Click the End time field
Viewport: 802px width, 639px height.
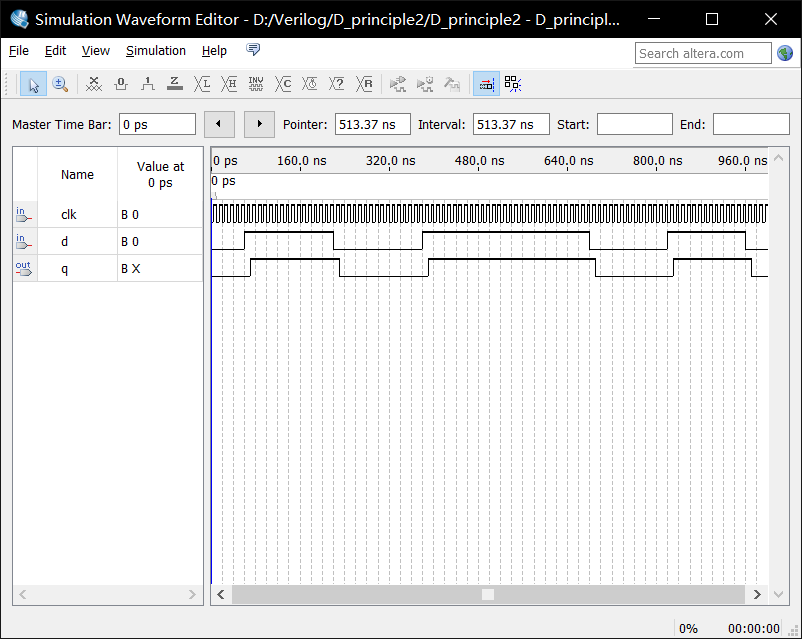click(751, 124)
